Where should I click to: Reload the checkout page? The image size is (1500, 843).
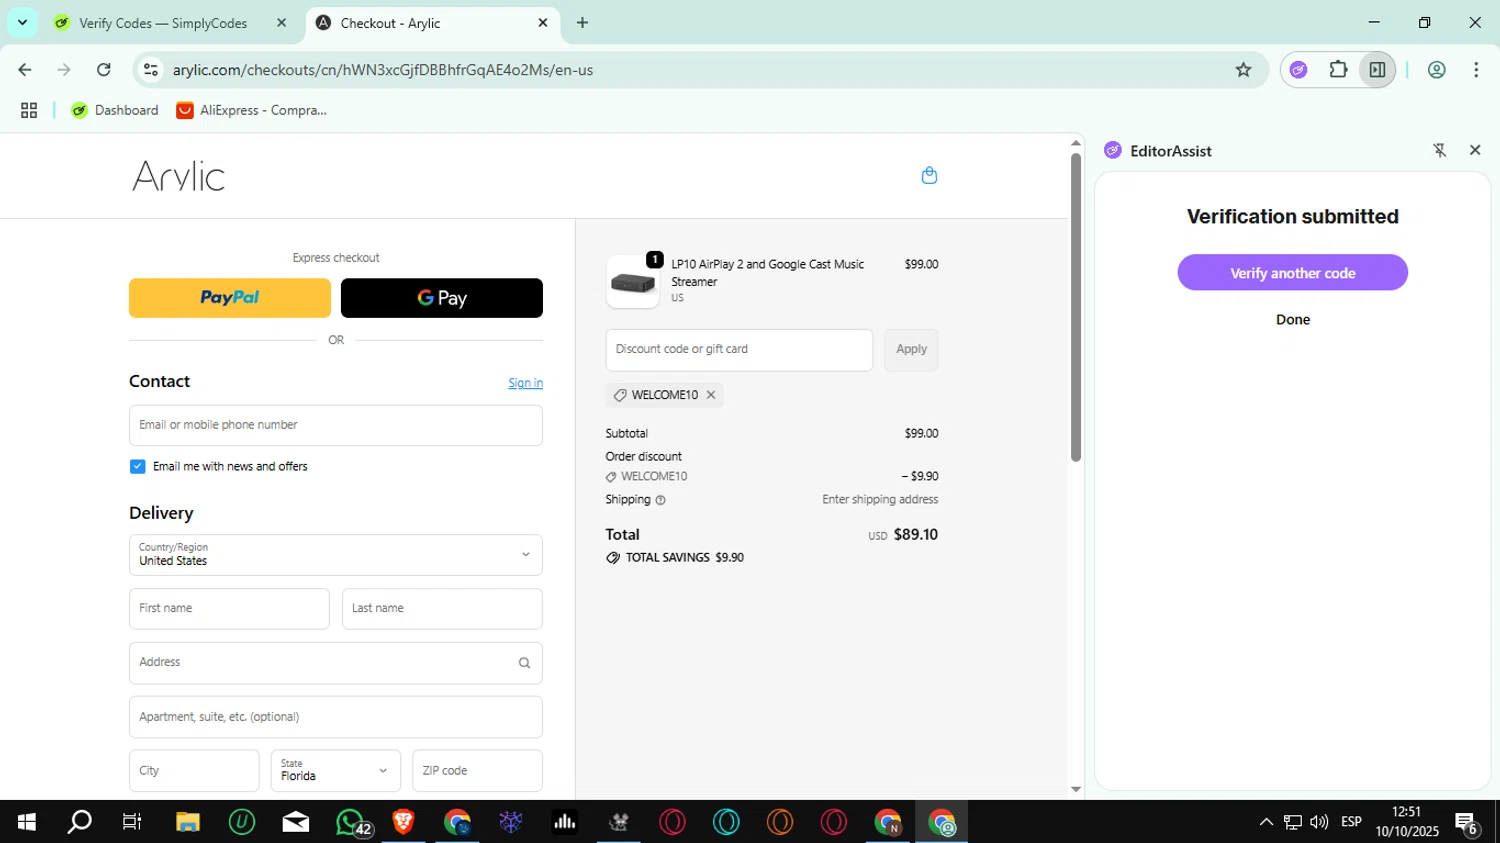click(104, 70)
